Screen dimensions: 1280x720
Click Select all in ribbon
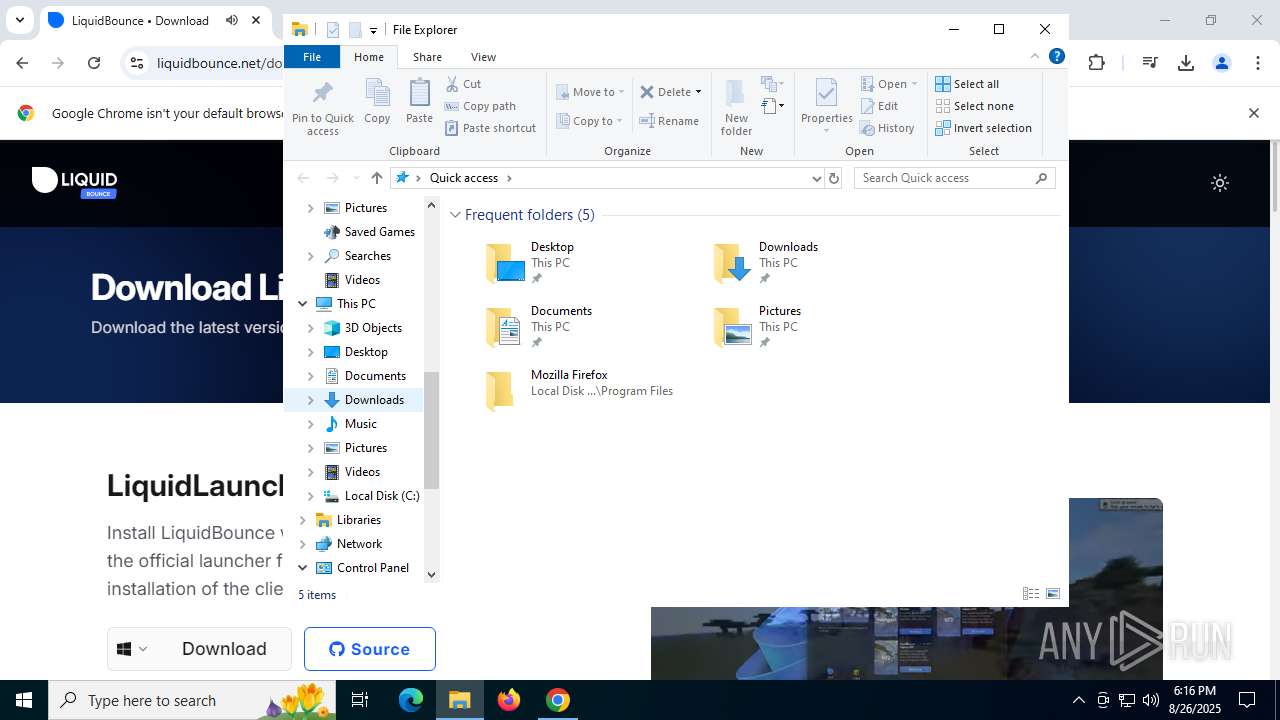[x=967, y=84]
